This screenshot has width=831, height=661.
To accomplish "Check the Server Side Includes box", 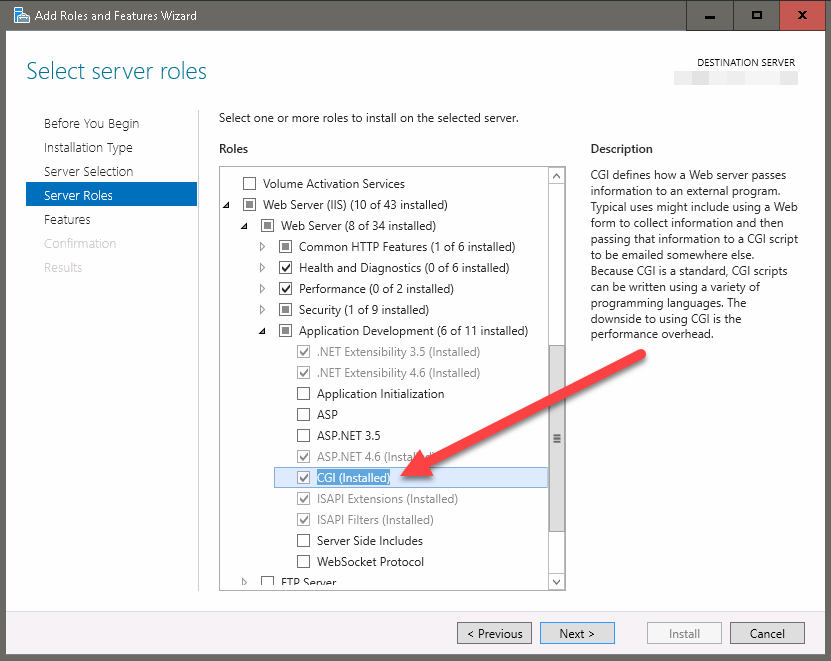I will pos(304,541).
